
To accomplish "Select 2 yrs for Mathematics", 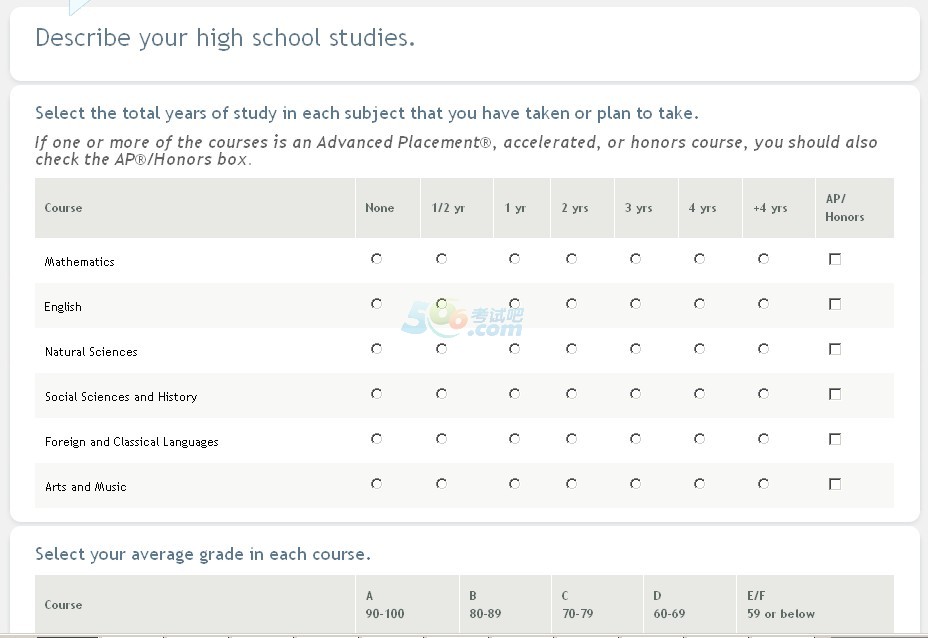I will (x=571, y=259).
